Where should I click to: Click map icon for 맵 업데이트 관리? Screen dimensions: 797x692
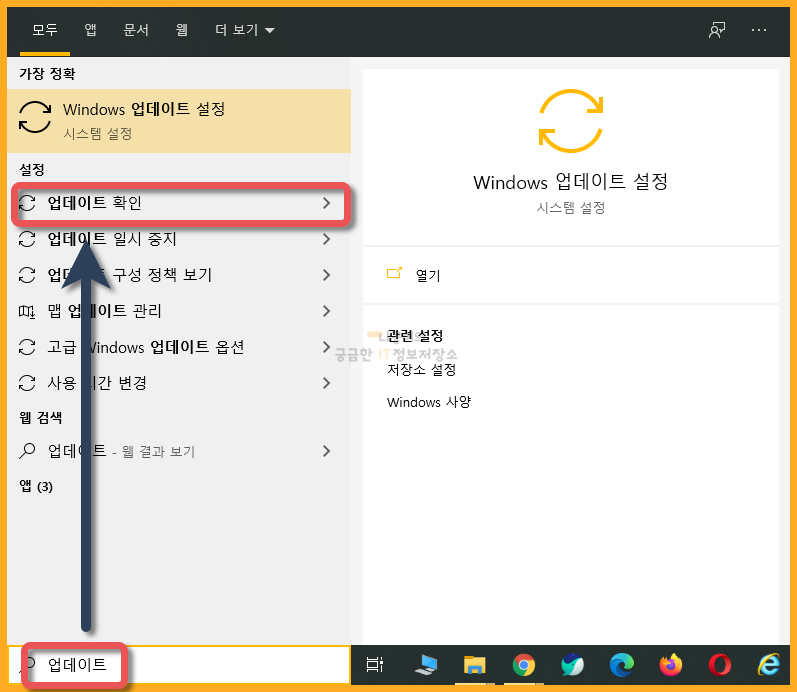click(x=27, y=311)
